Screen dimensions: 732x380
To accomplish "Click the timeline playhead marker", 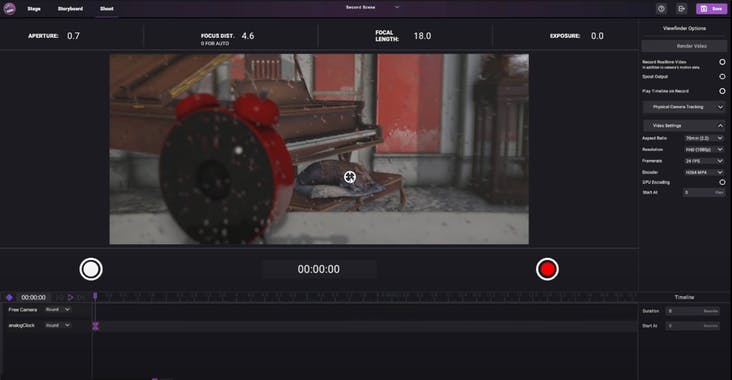I will 95,296.
